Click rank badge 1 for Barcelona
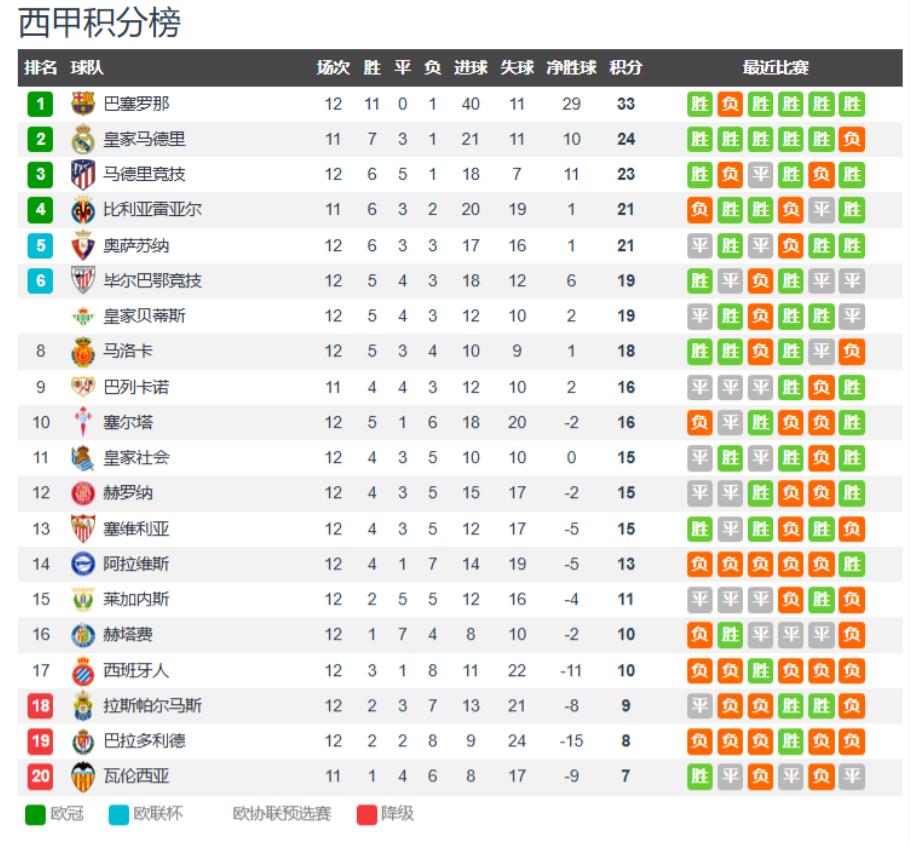 coord(40,104)
